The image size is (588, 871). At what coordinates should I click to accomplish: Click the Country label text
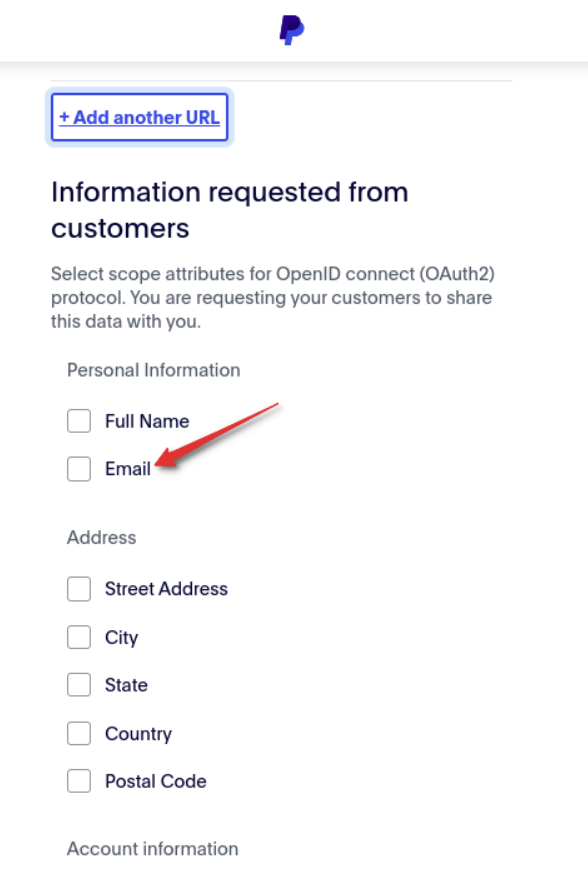pos(138,734)
